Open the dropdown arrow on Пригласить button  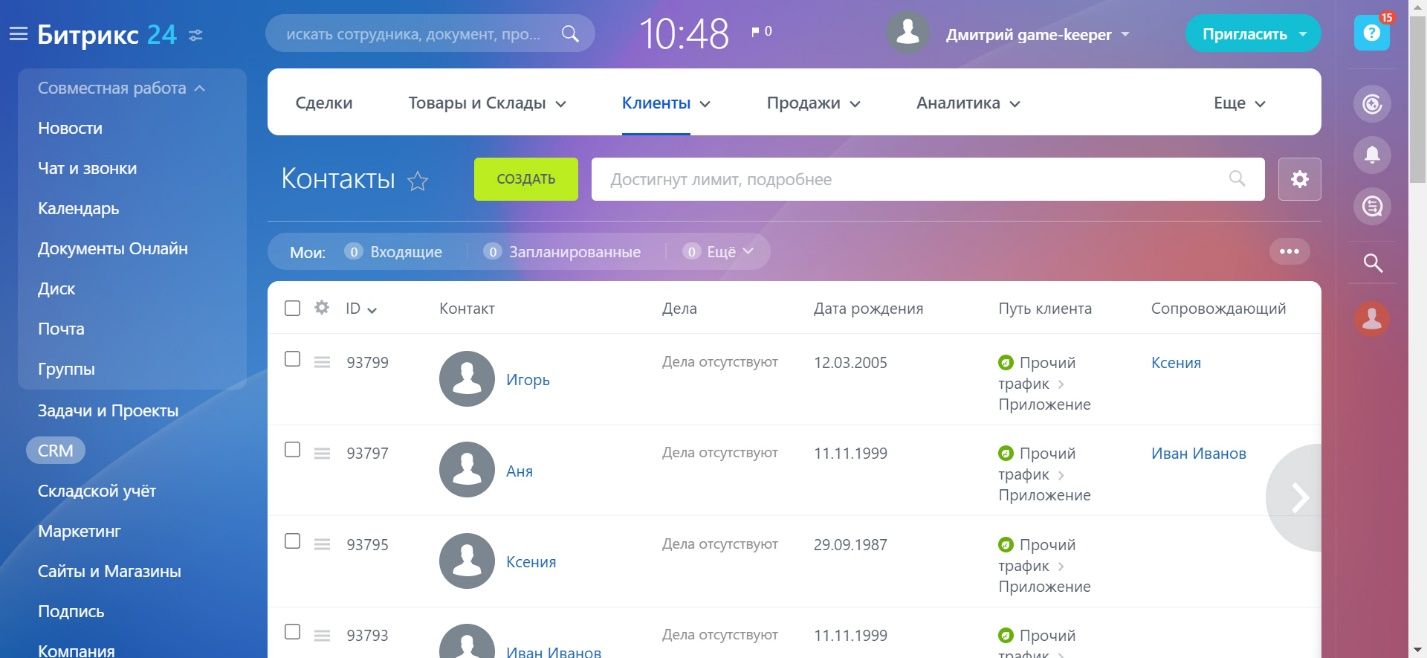[x=1302, y=34]
